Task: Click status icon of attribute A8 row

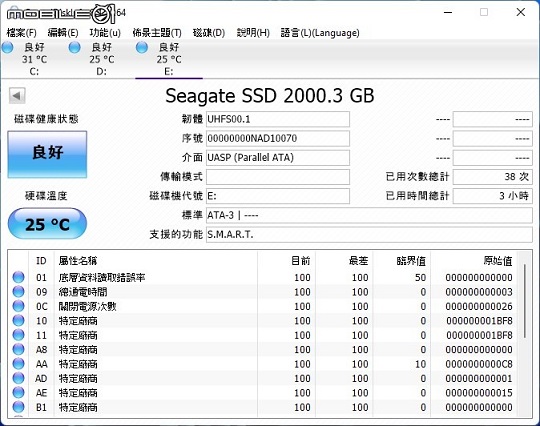Action: pyautogui.click(x=18, y=349)
